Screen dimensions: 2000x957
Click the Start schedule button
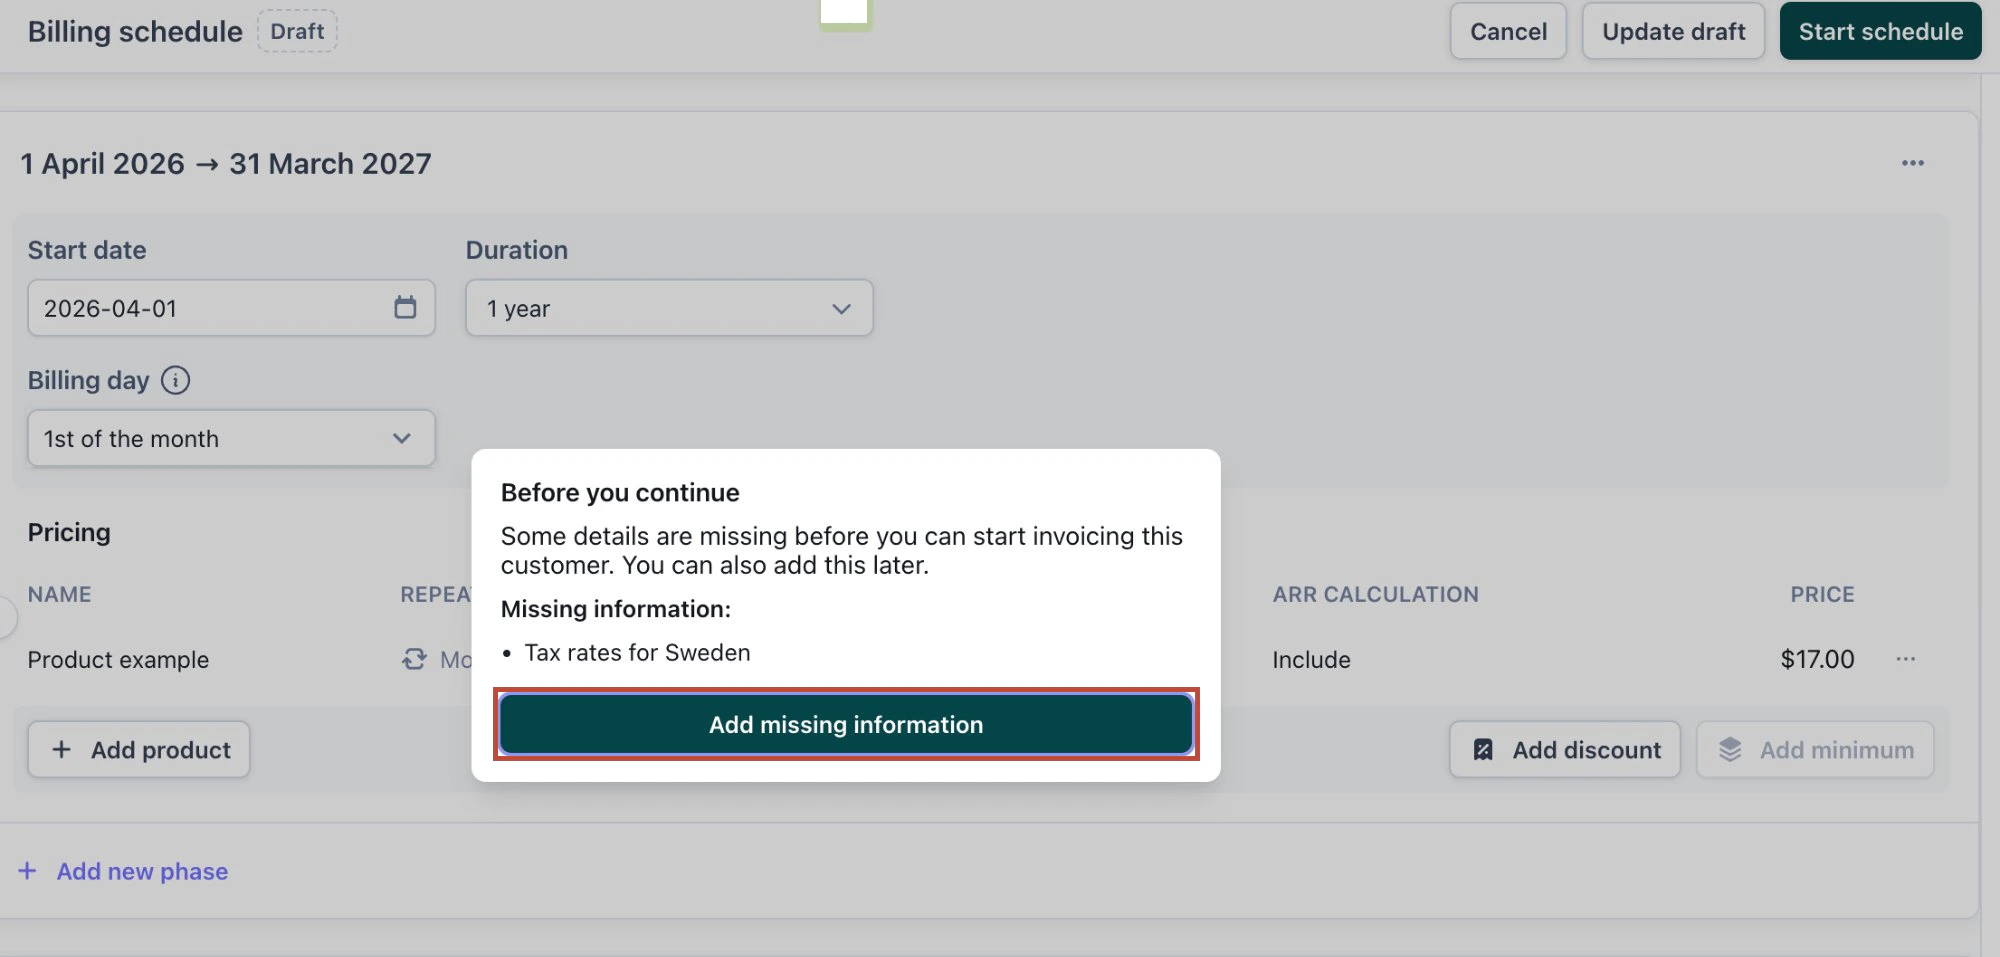point(1880,31)
